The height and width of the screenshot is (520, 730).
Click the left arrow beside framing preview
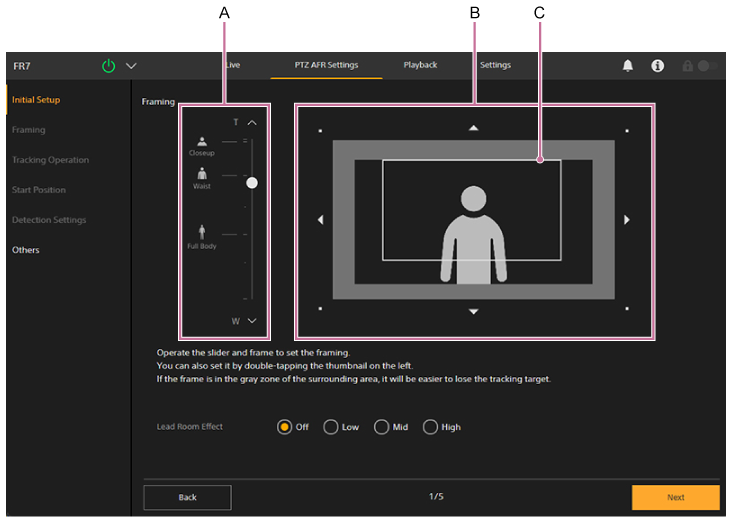point(321,220)
